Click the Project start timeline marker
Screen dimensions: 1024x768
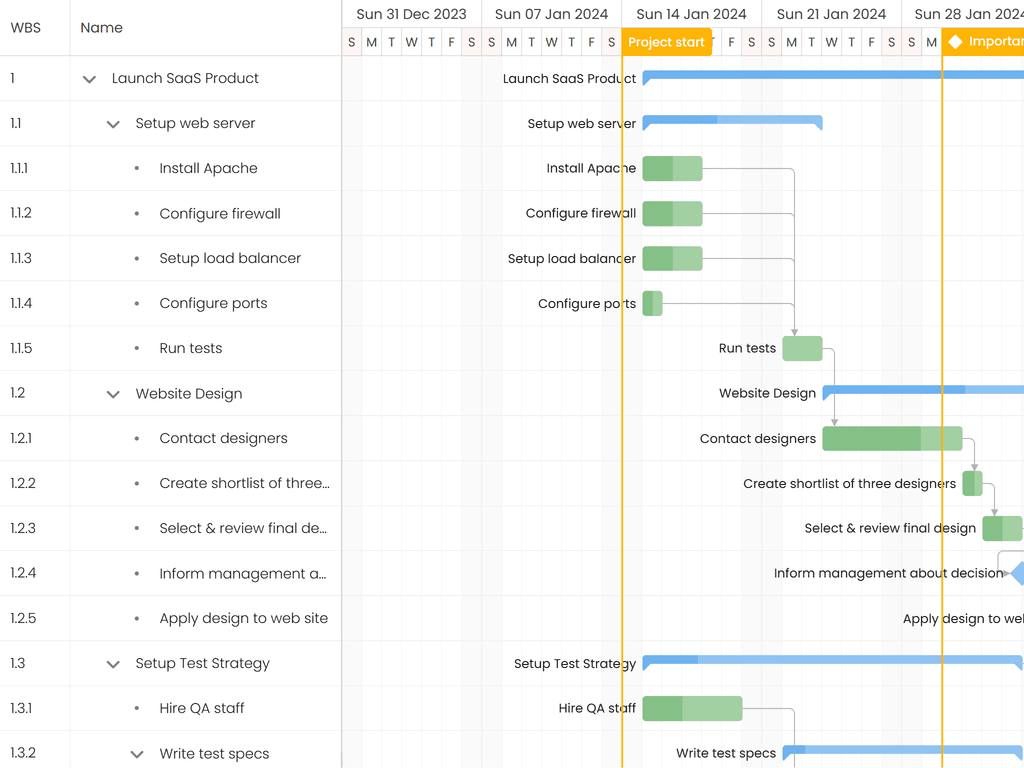tap(666, 42)
